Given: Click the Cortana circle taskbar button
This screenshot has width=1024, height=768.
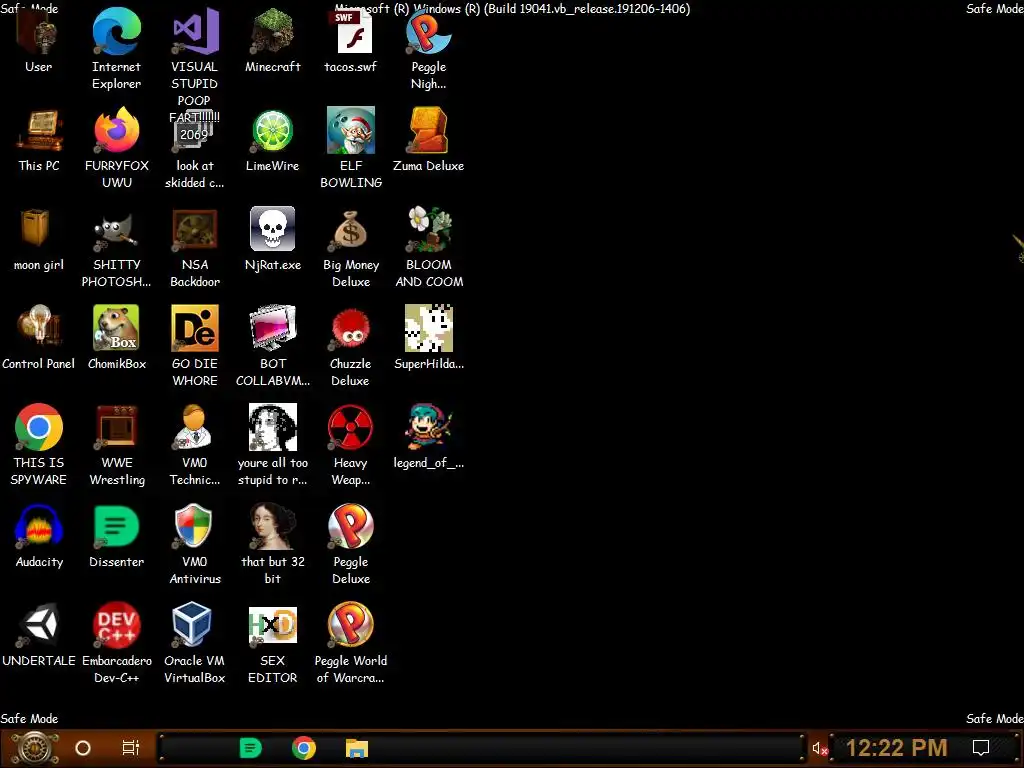Looking at the screenshot, I should [x=83, y=748].
